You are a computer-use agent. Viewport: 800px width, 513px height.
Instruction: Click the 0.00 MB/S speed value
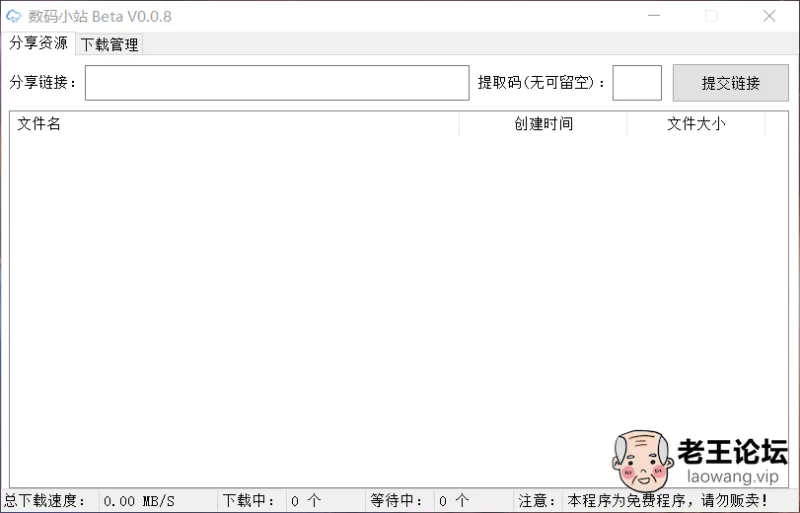pos(139,501)
